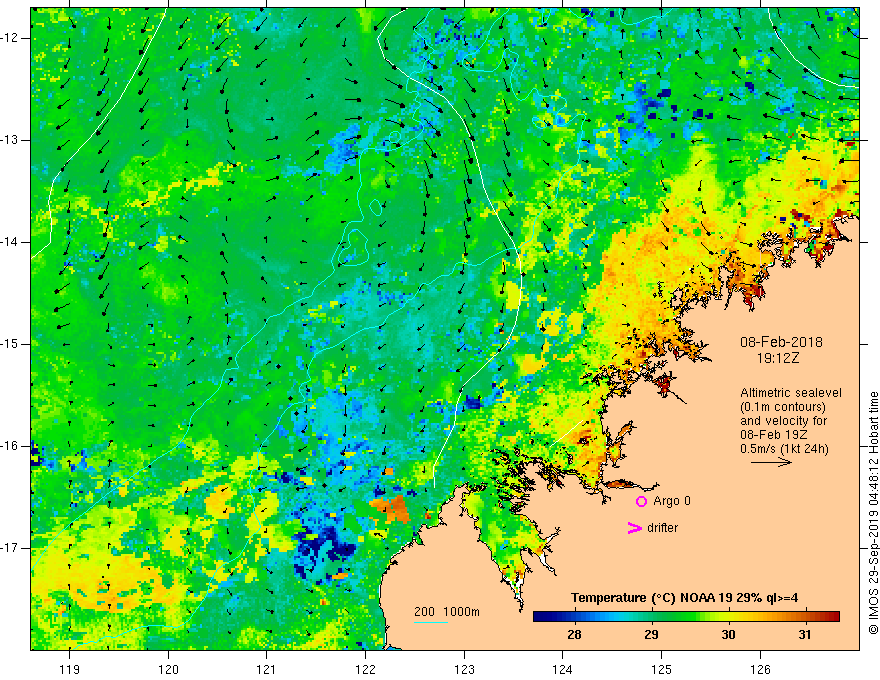Viewport: 880px width, 680px height.
Task: Click the '200 1000m' depth label
Action: coord(447,612)
